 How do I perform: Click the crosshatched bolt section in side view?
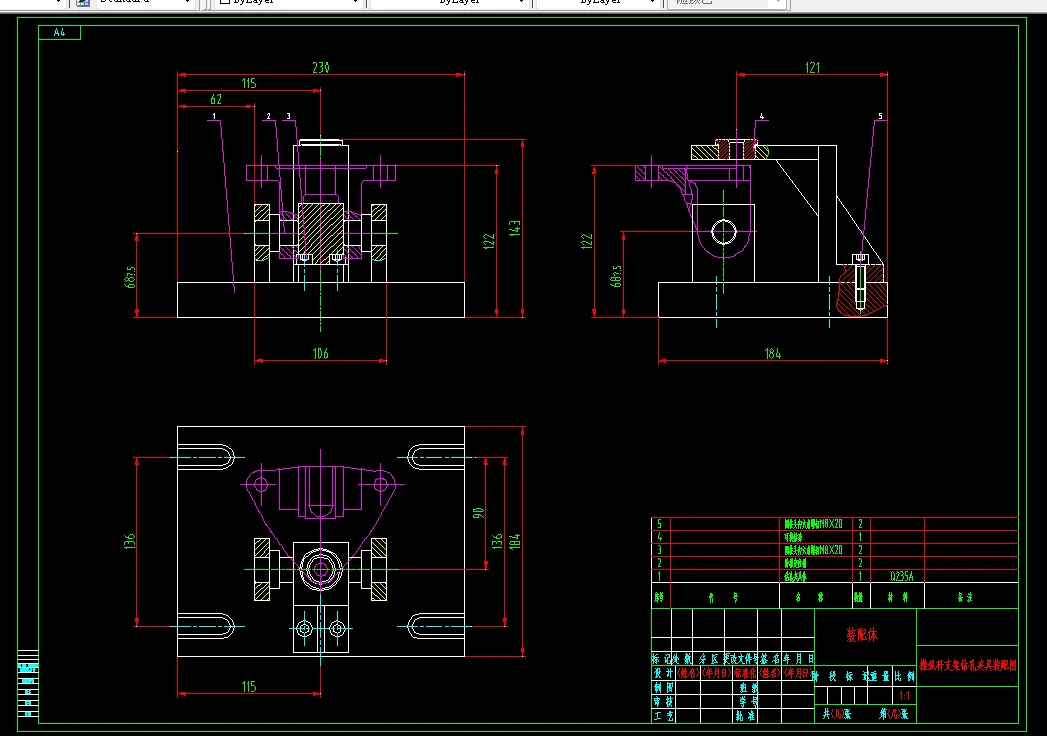pos(860,289)
